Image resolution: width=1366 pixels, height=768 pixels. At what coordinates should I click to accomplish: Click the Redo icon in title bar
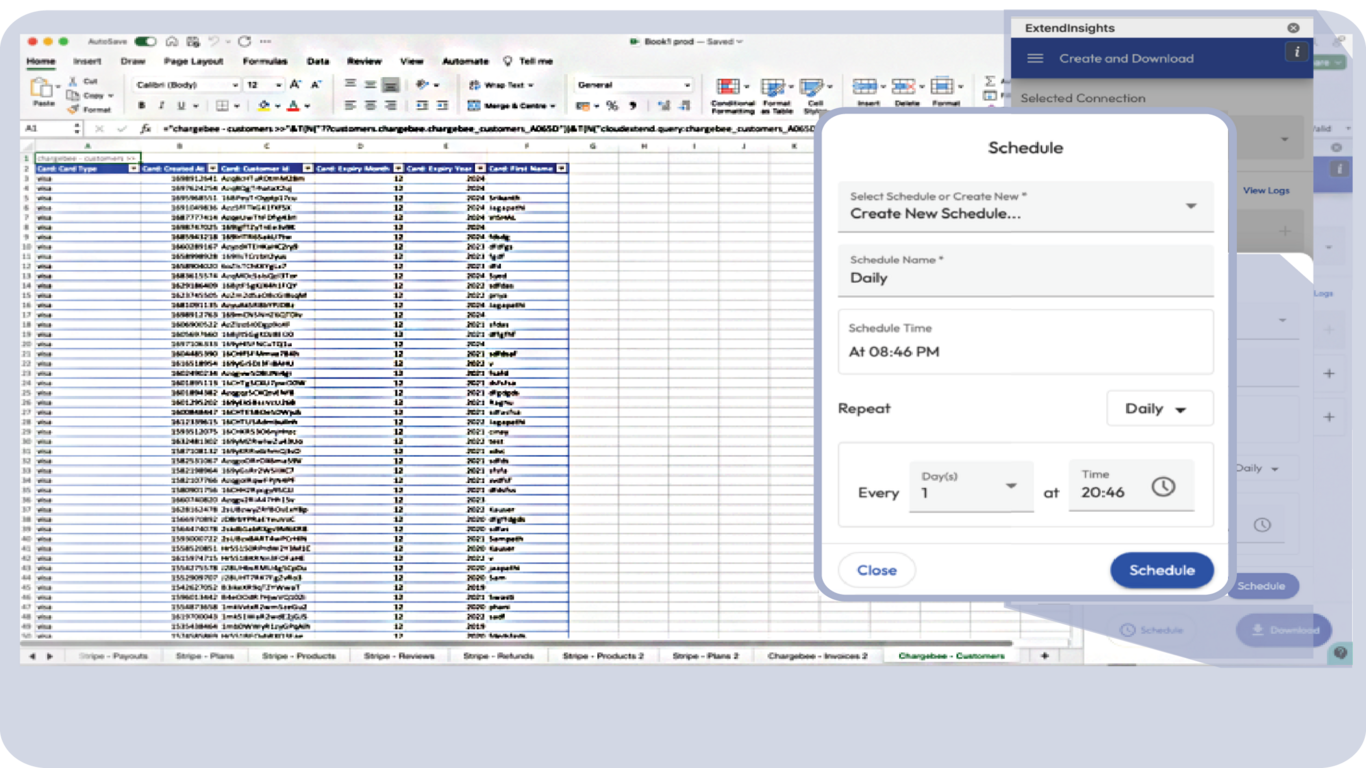[243, 42]
